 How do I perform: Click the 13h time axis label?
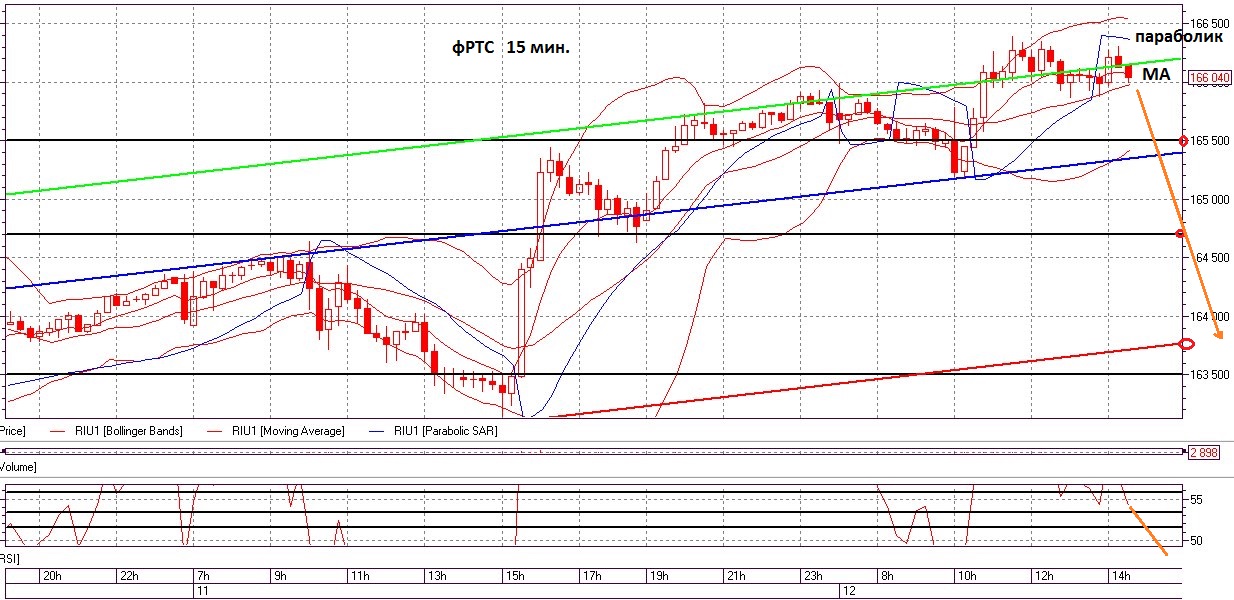click(x=437, y=575)
